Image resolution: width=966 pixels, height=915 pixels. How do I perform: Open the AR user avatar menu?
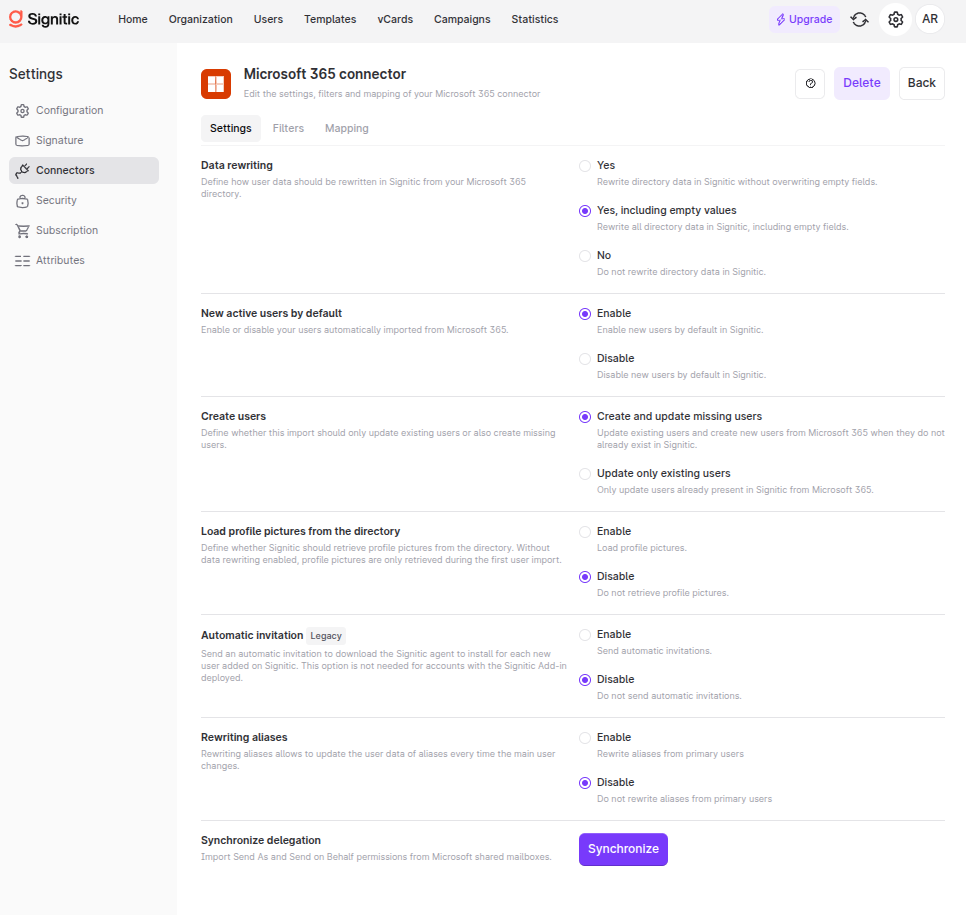click(x=930, y=19)
